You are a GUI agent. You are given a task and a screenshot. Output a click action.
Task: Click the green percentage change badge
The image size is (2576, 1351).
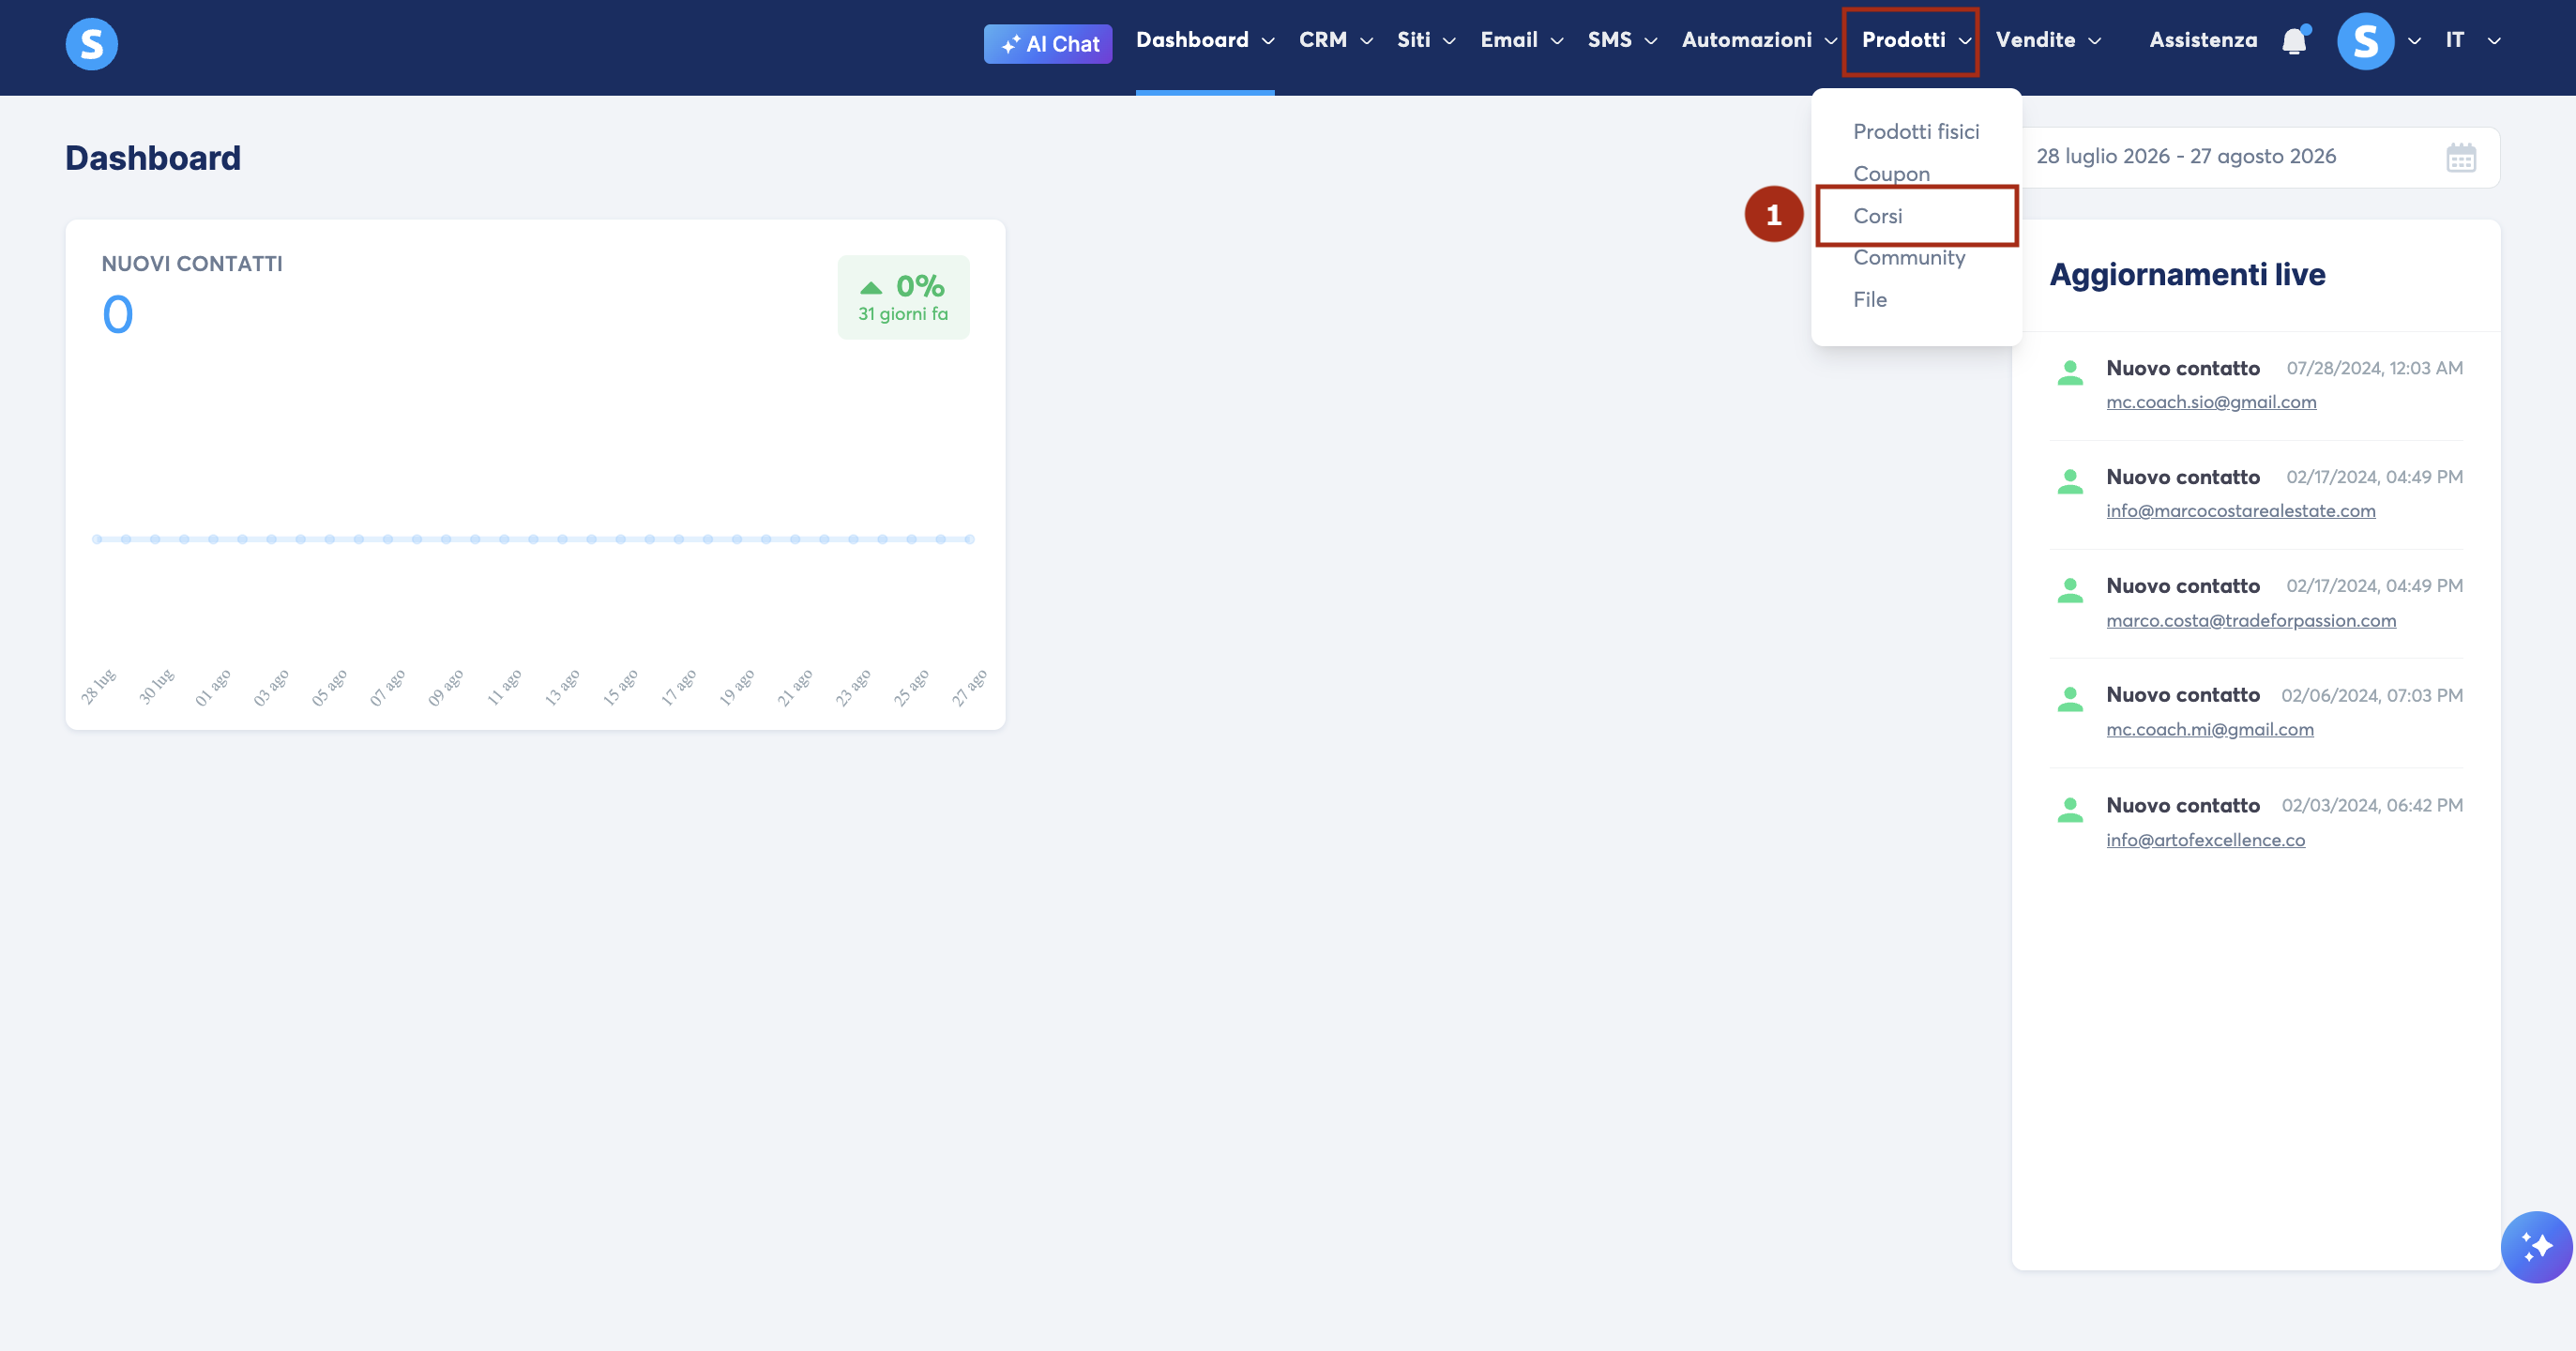tap(903, 297)
